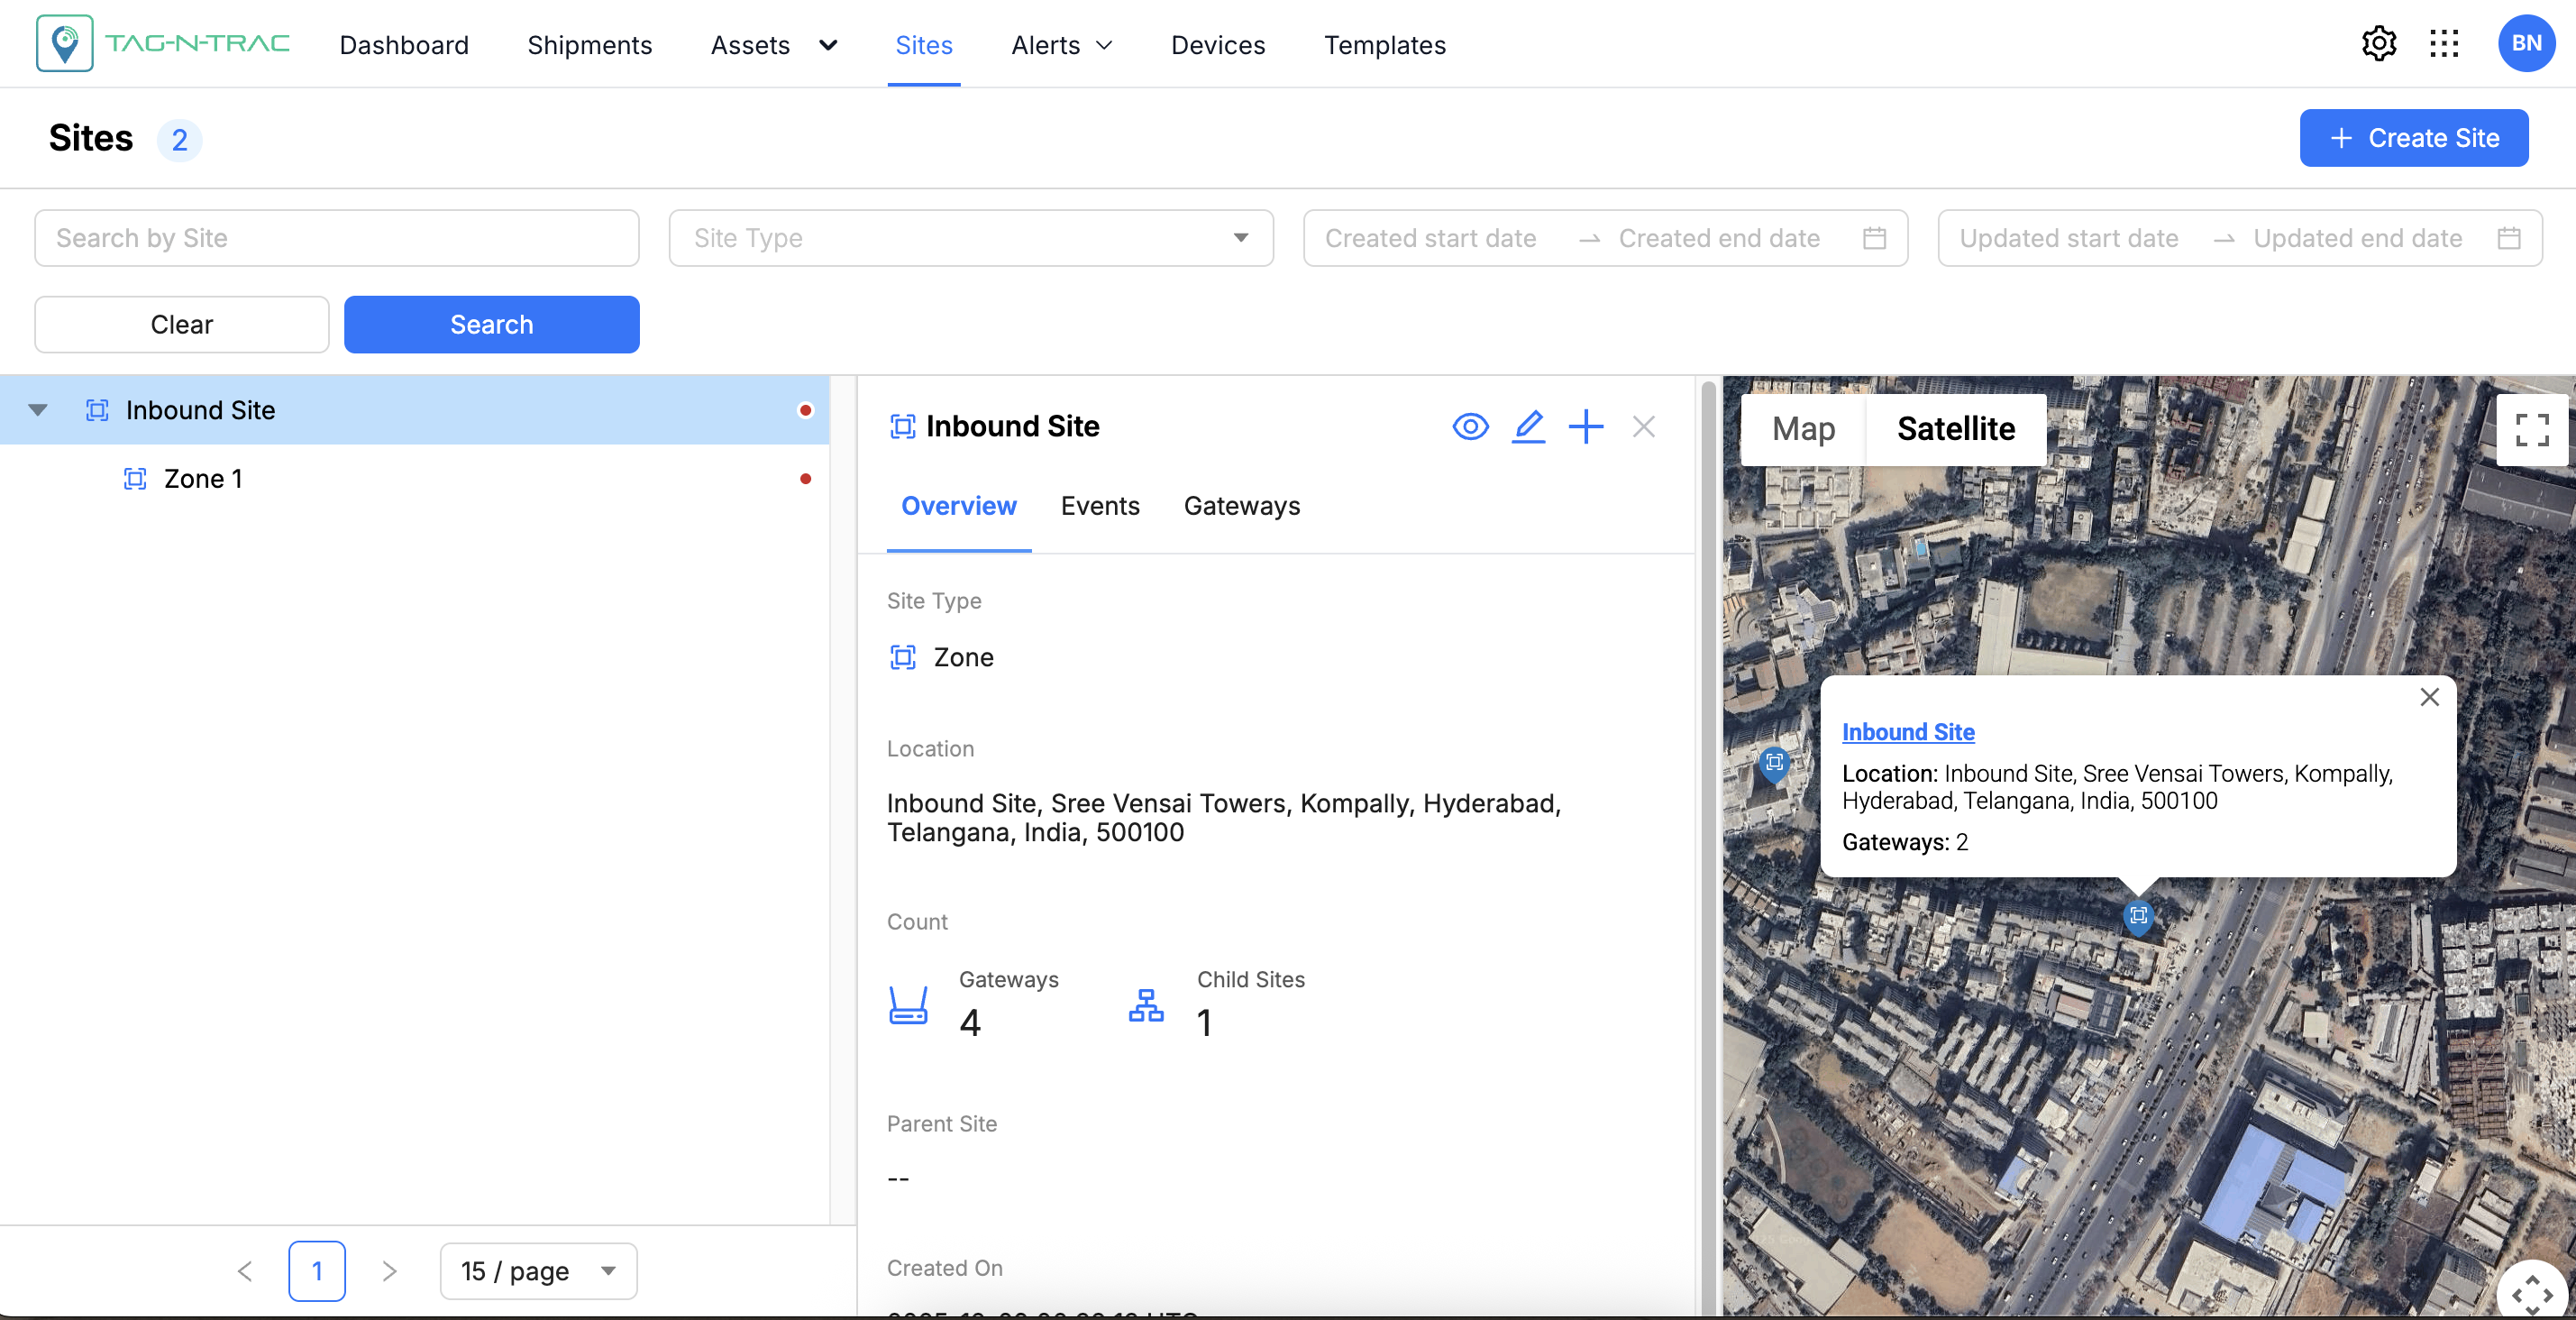Open the Site Type dropdown
The height and width of the screenshot is (1320, 2576).
click(970, 238)
